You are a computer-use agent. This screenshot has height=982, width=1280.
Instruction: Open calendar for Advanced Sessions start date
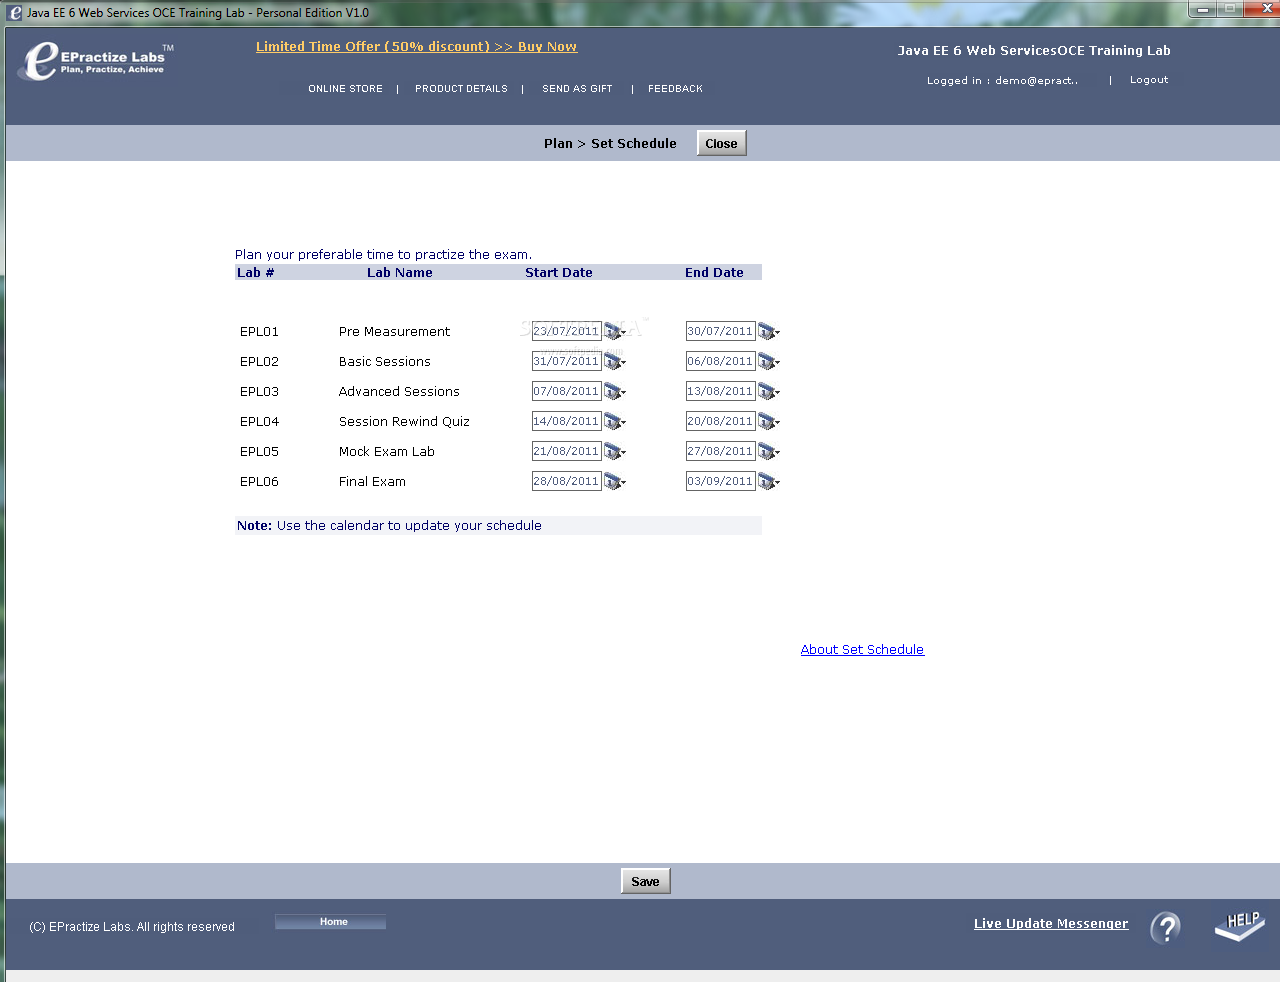pyautogui.click(x=615, y=392)
